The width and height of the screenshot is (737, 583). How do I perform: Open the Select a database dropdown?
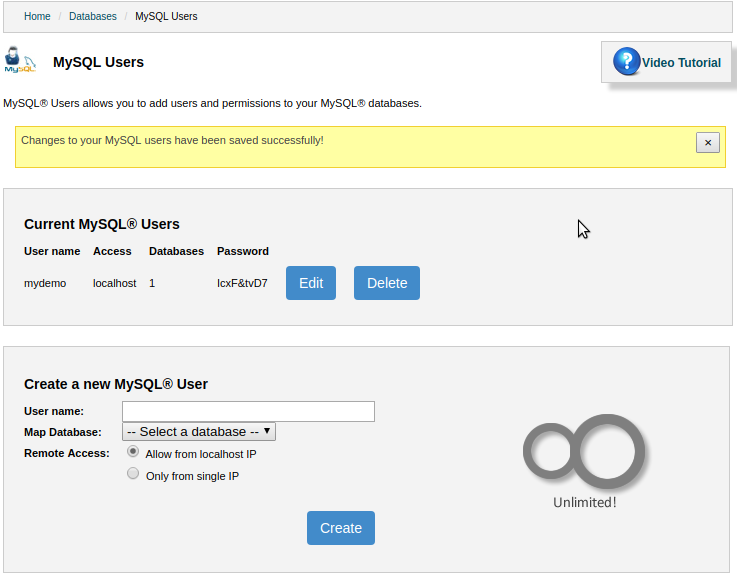tap(199, 432)
